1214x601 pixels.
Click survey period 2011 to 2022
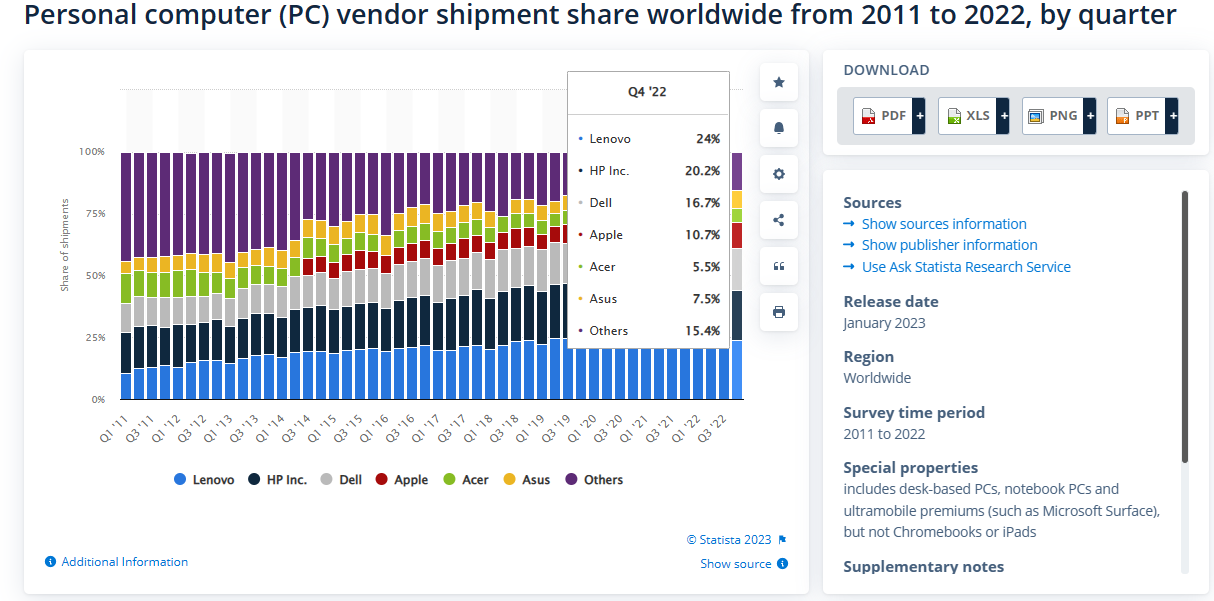click(x=884, y=434)
